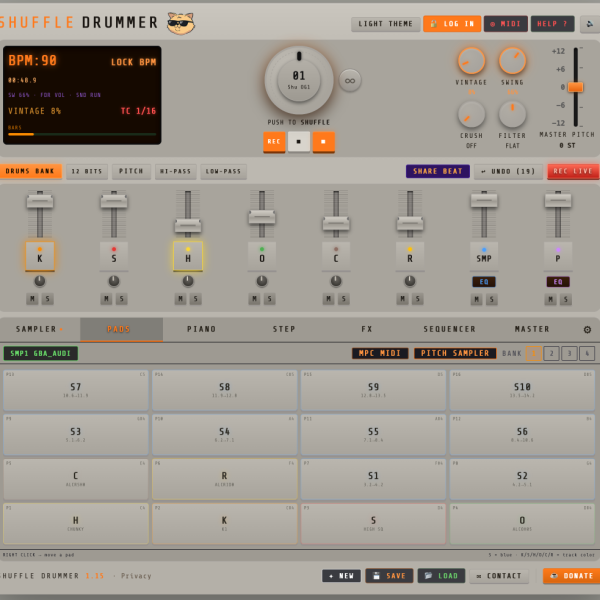Open EQ for SMP track
This screenshot has width=600, height=600.
(x=484, y=282)
